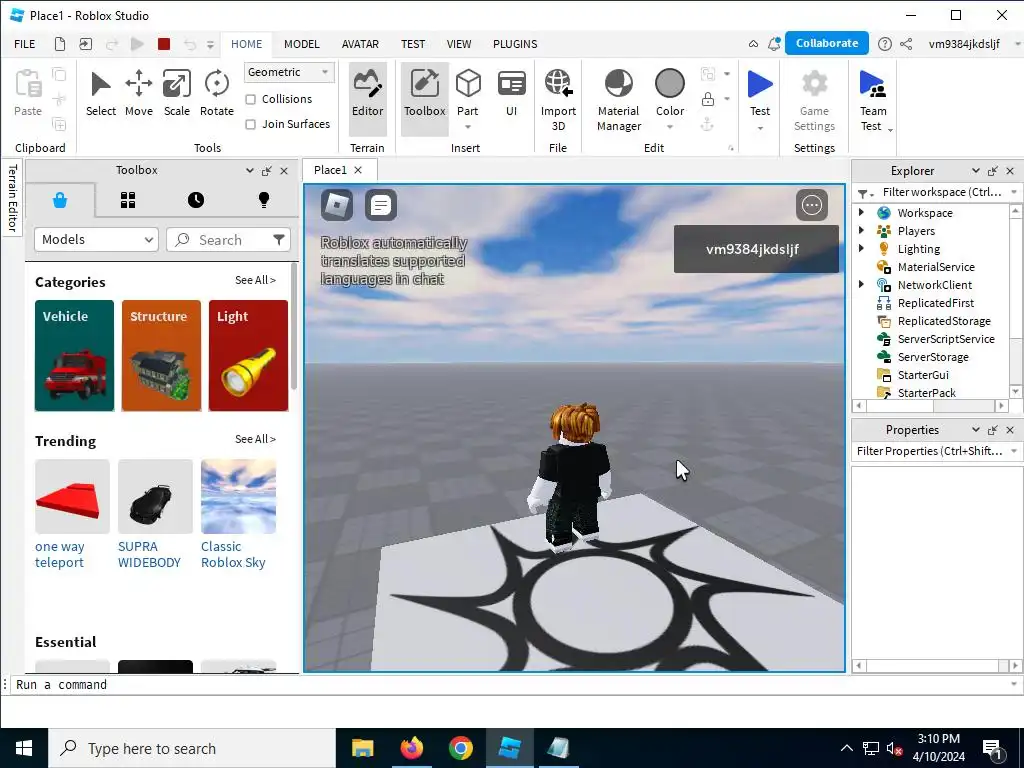Activate the Move tool
Image resolution: width=1024 pixels, height=768 pixels.
tap(138, 94)
